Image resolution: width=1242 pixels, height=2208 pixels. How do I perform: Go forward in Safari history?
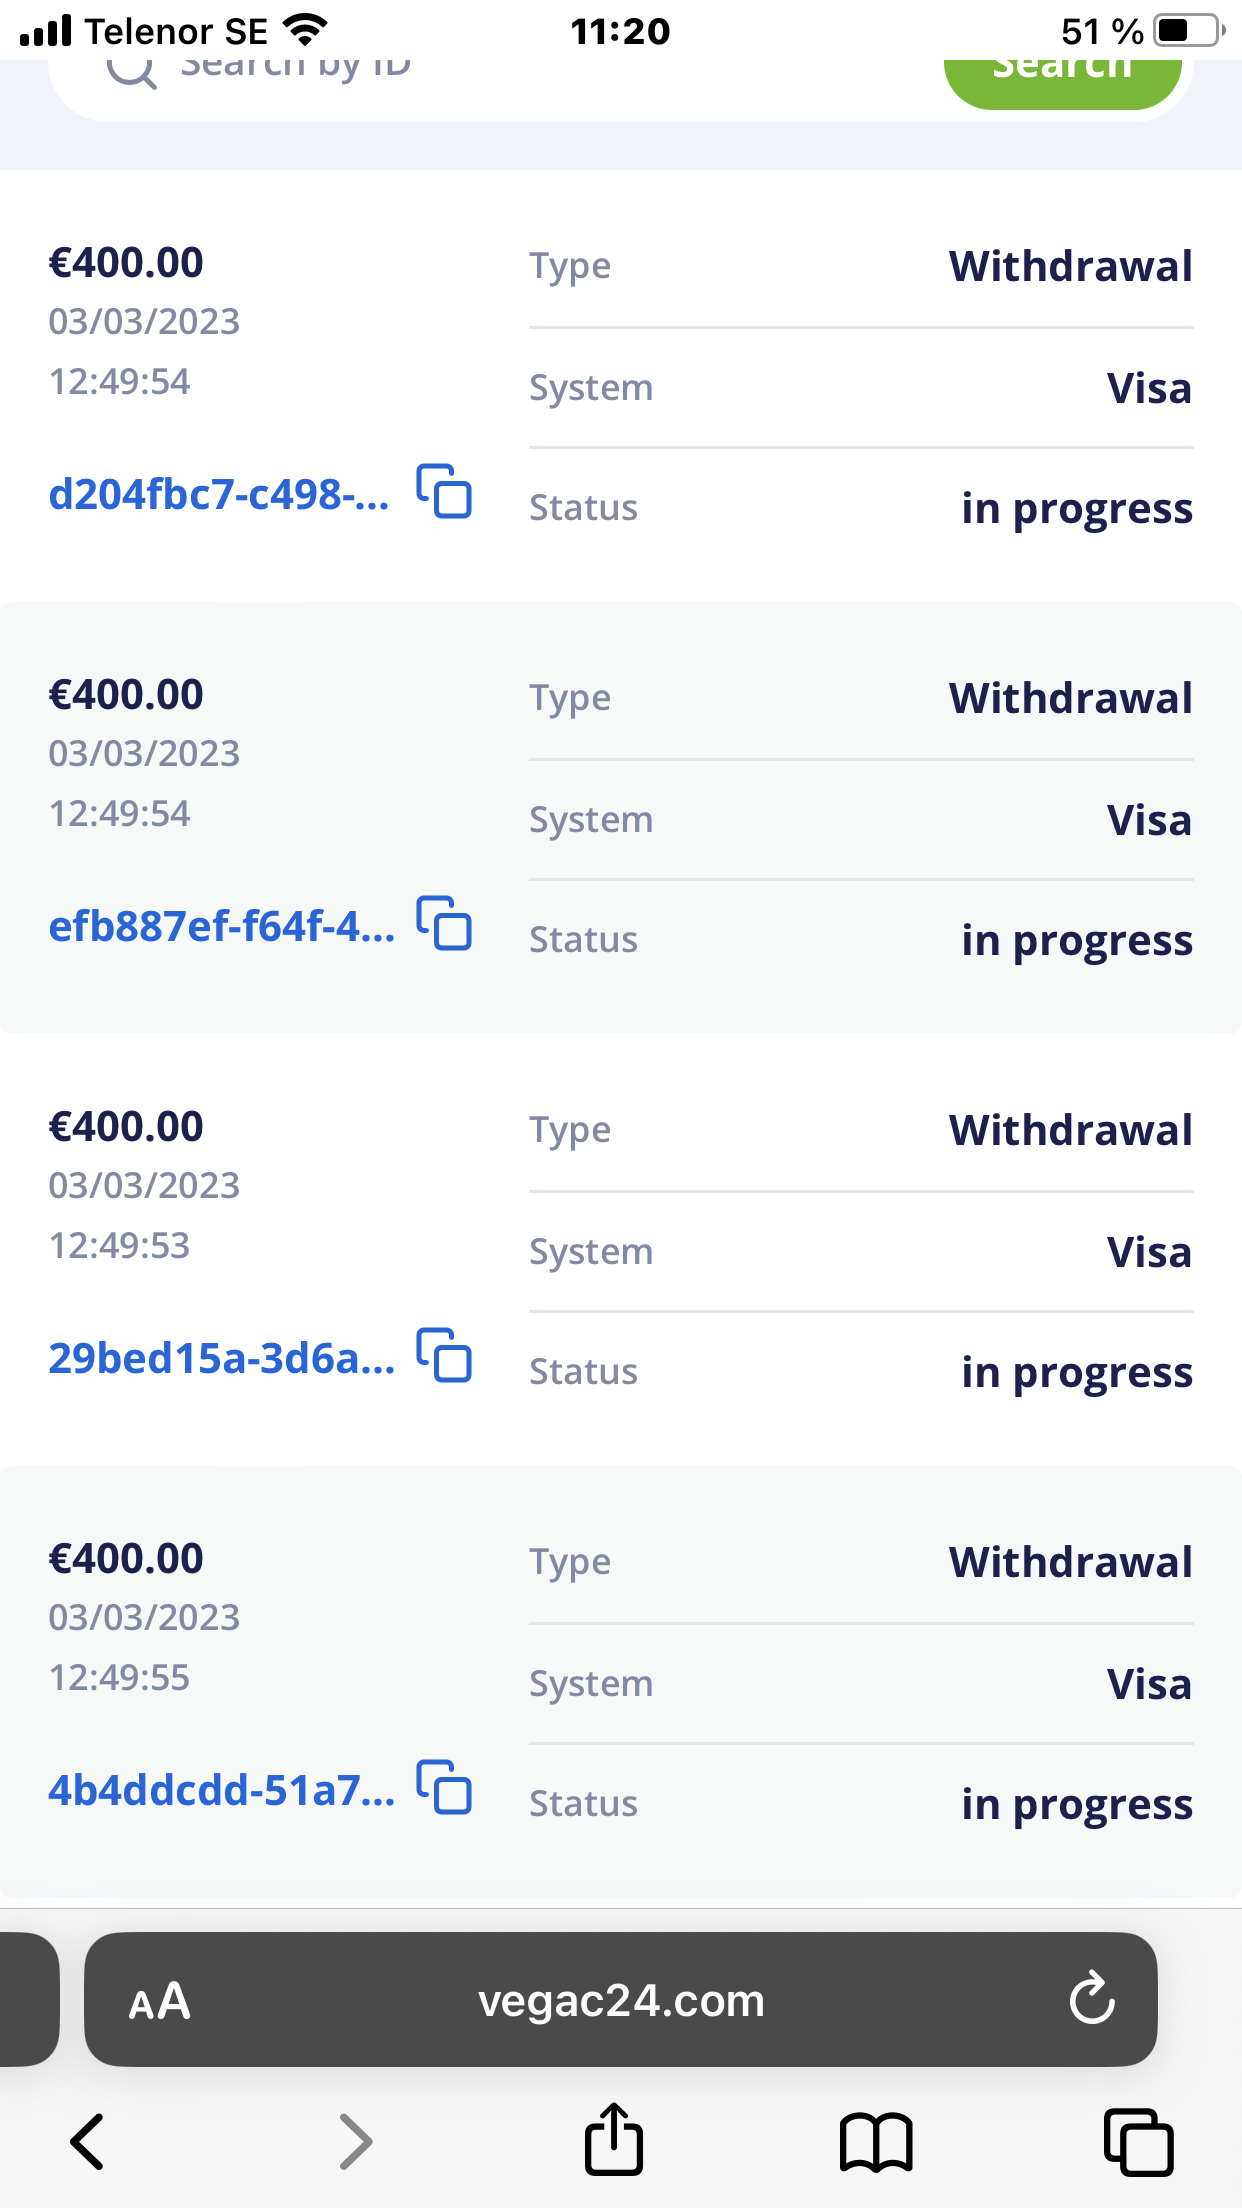click(x=355, y=2141)
